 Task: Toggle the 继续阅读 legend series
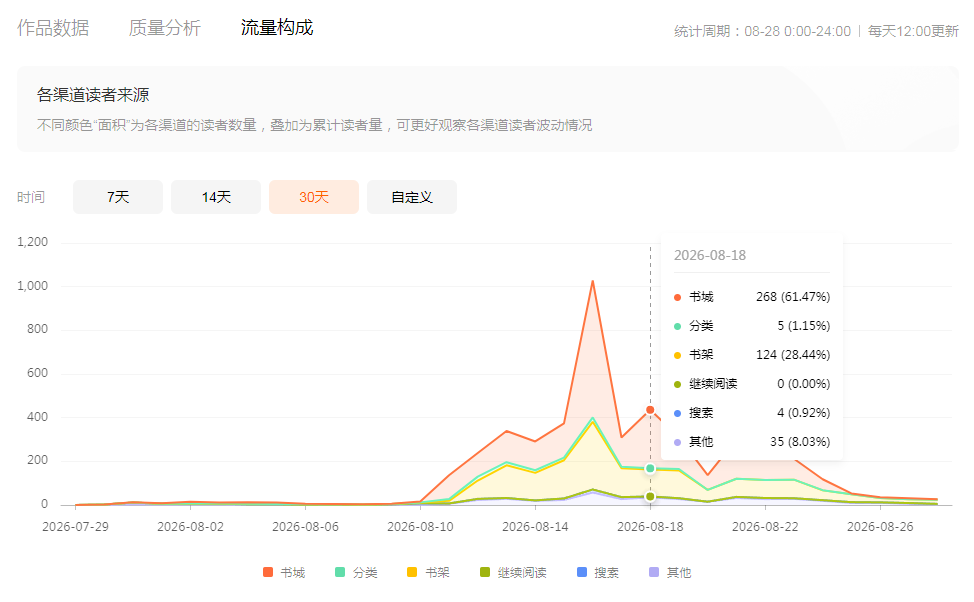(x=514, y=572)
